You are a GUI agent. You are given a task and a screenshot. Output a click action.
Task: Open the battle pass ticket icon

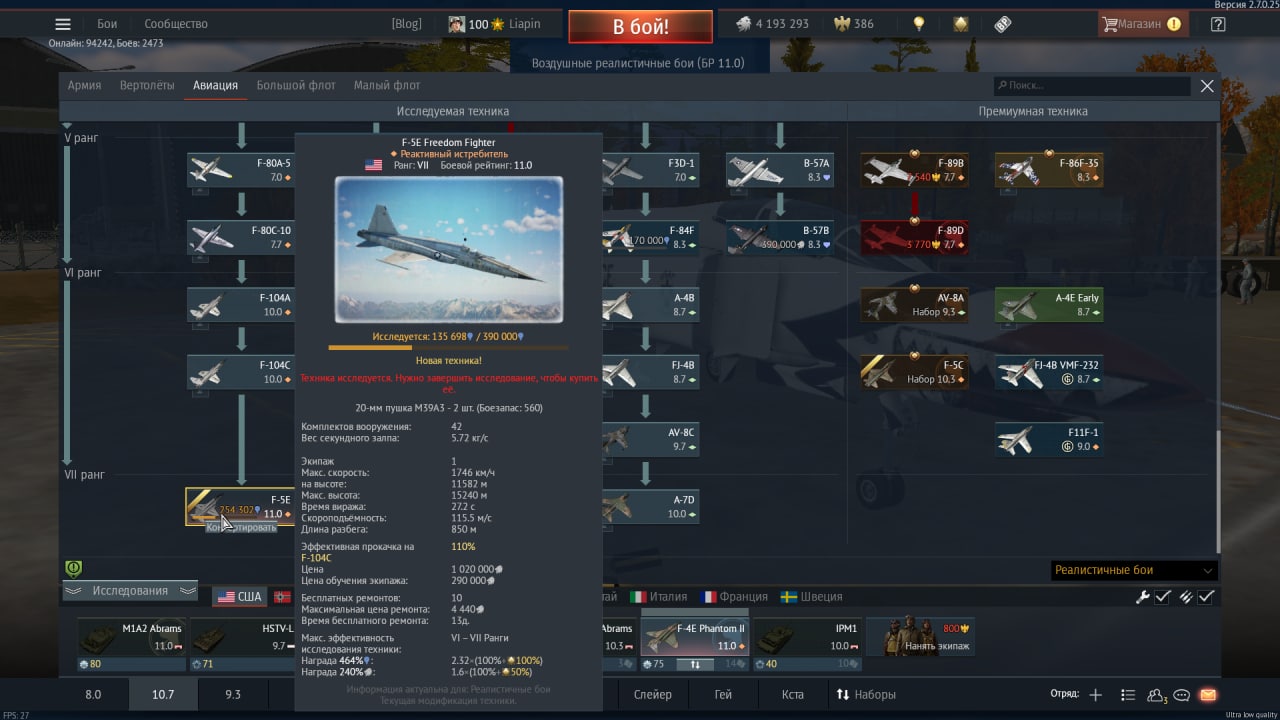1002,24
